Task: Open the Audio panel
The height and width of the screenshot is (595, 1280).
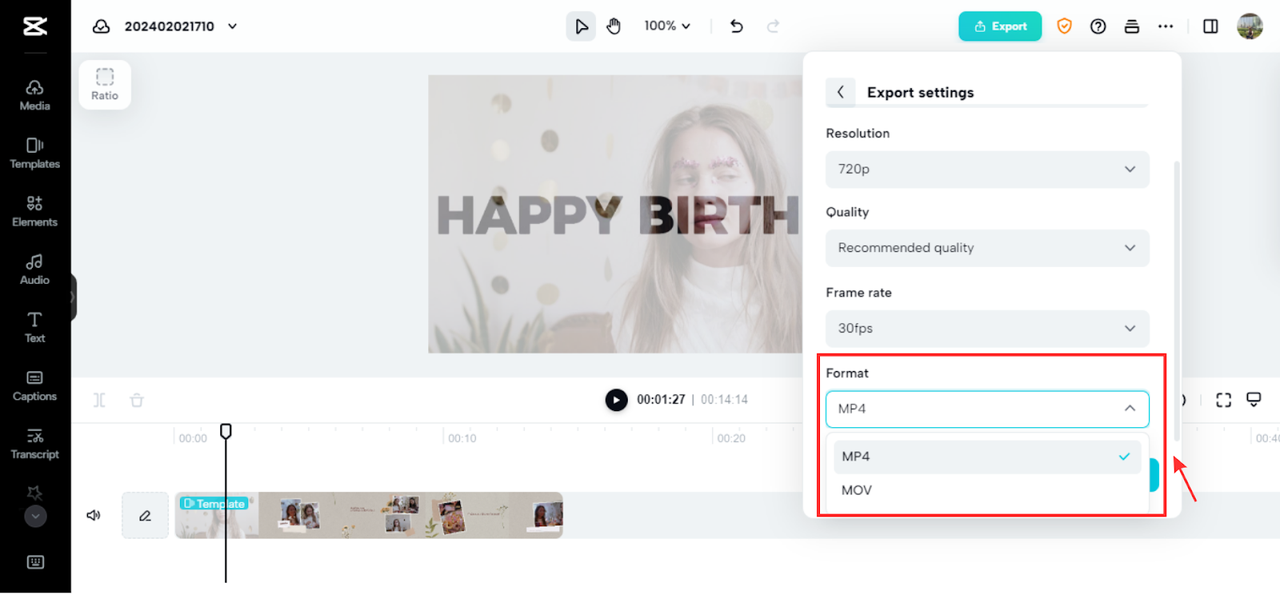Action: pyautogui.click(x=35, y=269)
